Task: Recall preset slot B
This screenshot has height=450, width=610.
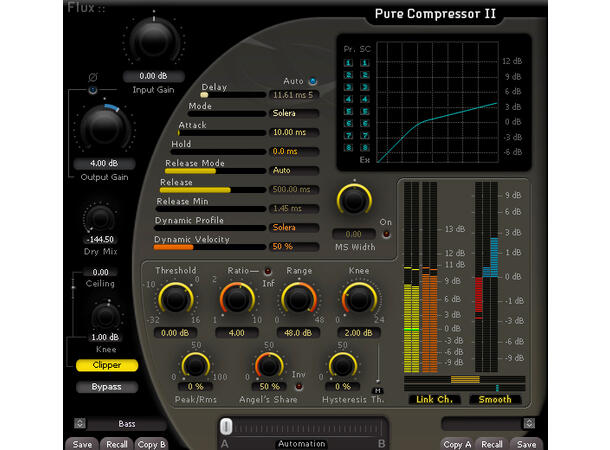Action: click(x=492, y=444)
